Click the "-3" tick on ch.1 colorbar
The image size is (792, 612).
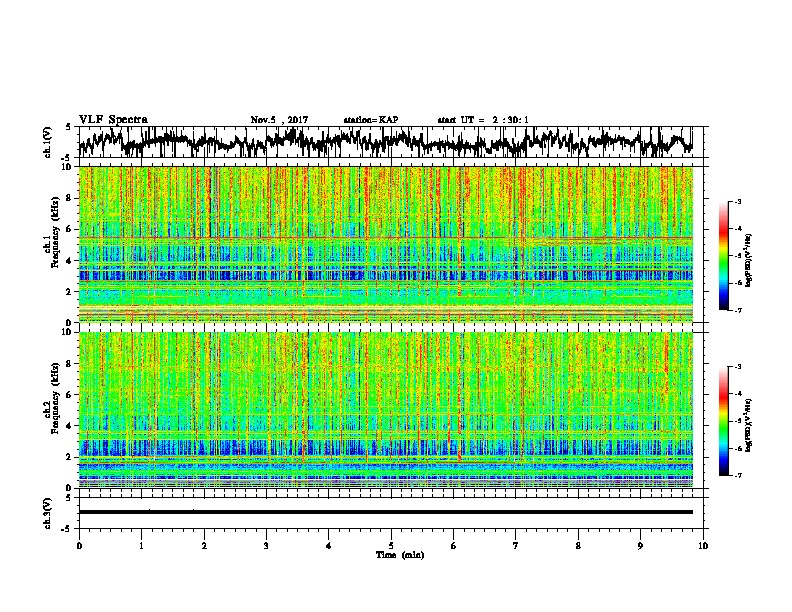pyautogui.click(x=737, y=201)
